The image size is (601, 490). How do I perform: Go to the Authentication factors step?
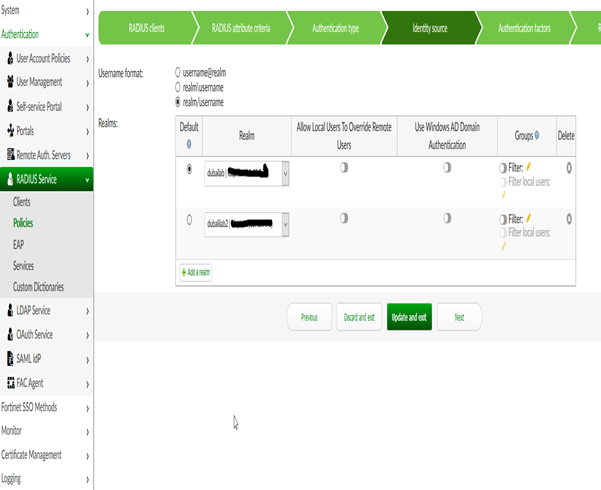[524, 28]
